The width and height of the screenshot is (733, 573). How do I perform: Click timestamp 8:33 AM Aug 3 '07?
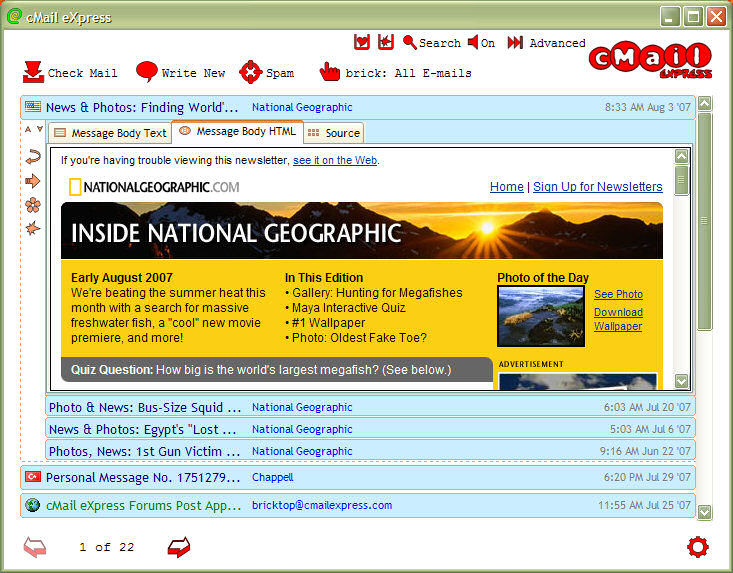tap(647, 107)
